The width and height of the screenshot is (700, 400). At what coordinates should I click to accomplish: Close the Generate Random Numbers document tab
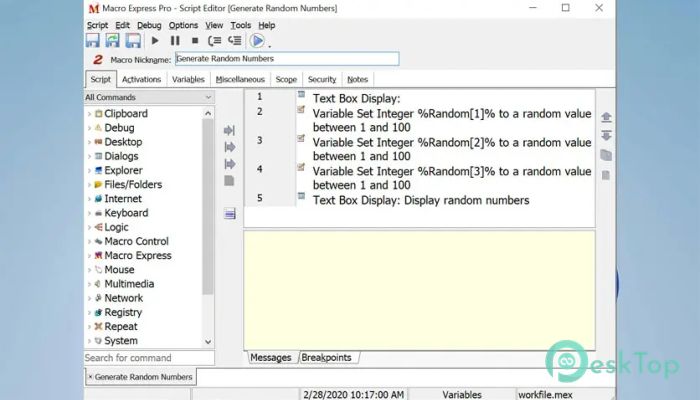click(90, 377)
